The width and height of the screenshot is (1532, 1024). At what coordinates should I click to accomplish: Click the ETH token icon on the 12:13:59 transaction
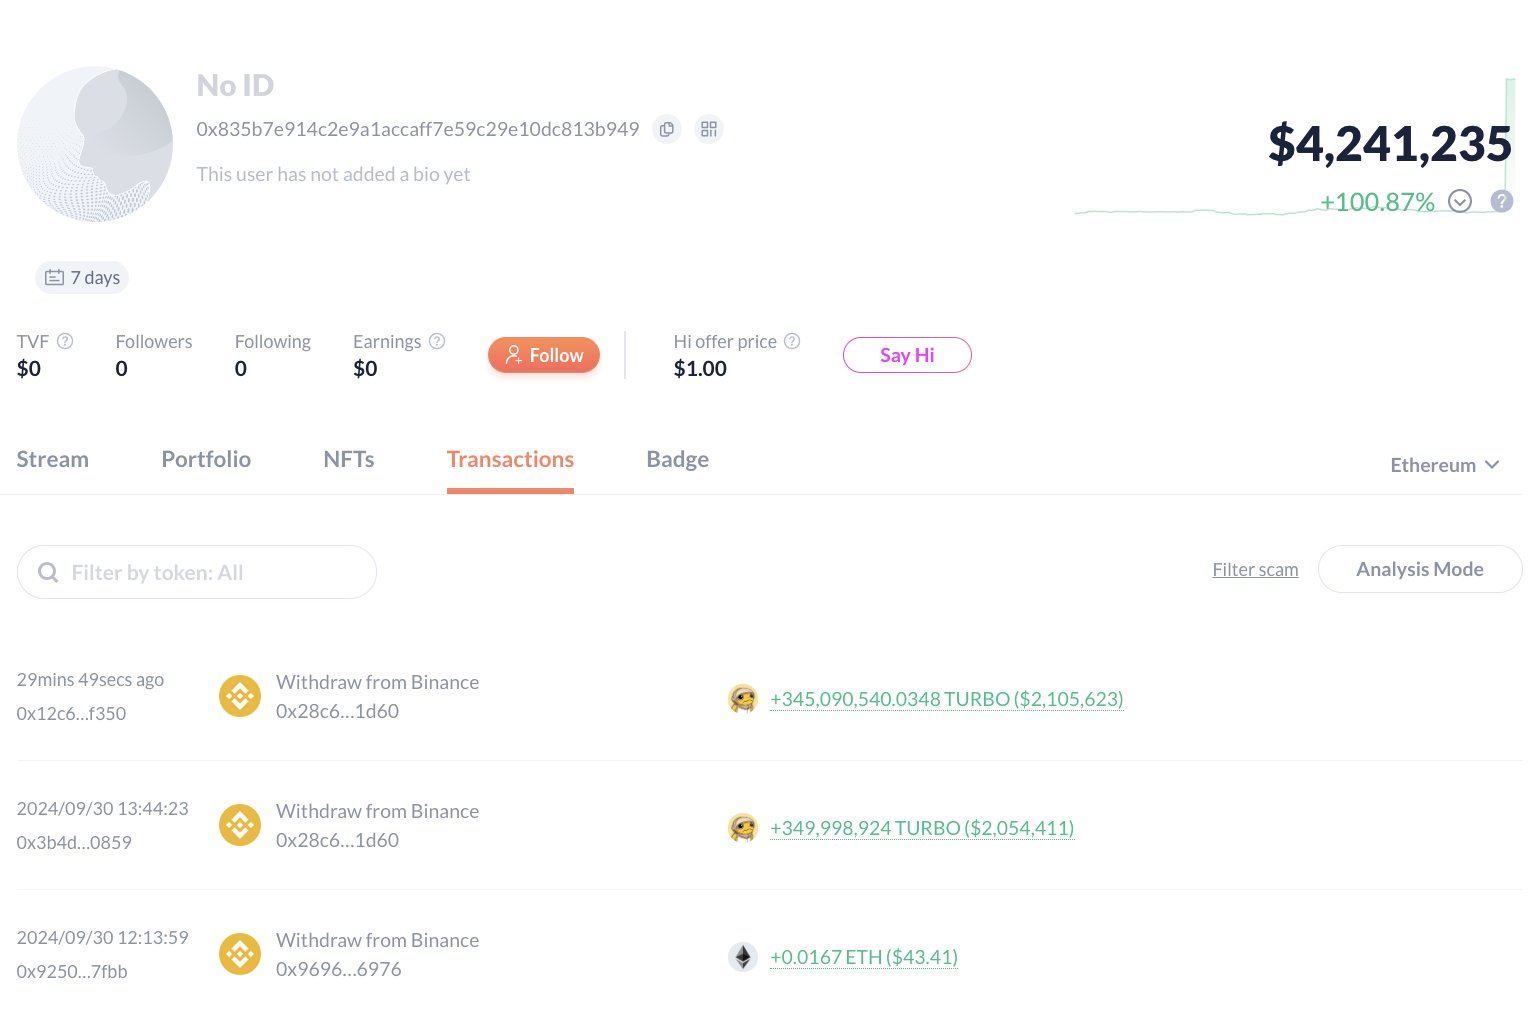(x=743, y=957)
